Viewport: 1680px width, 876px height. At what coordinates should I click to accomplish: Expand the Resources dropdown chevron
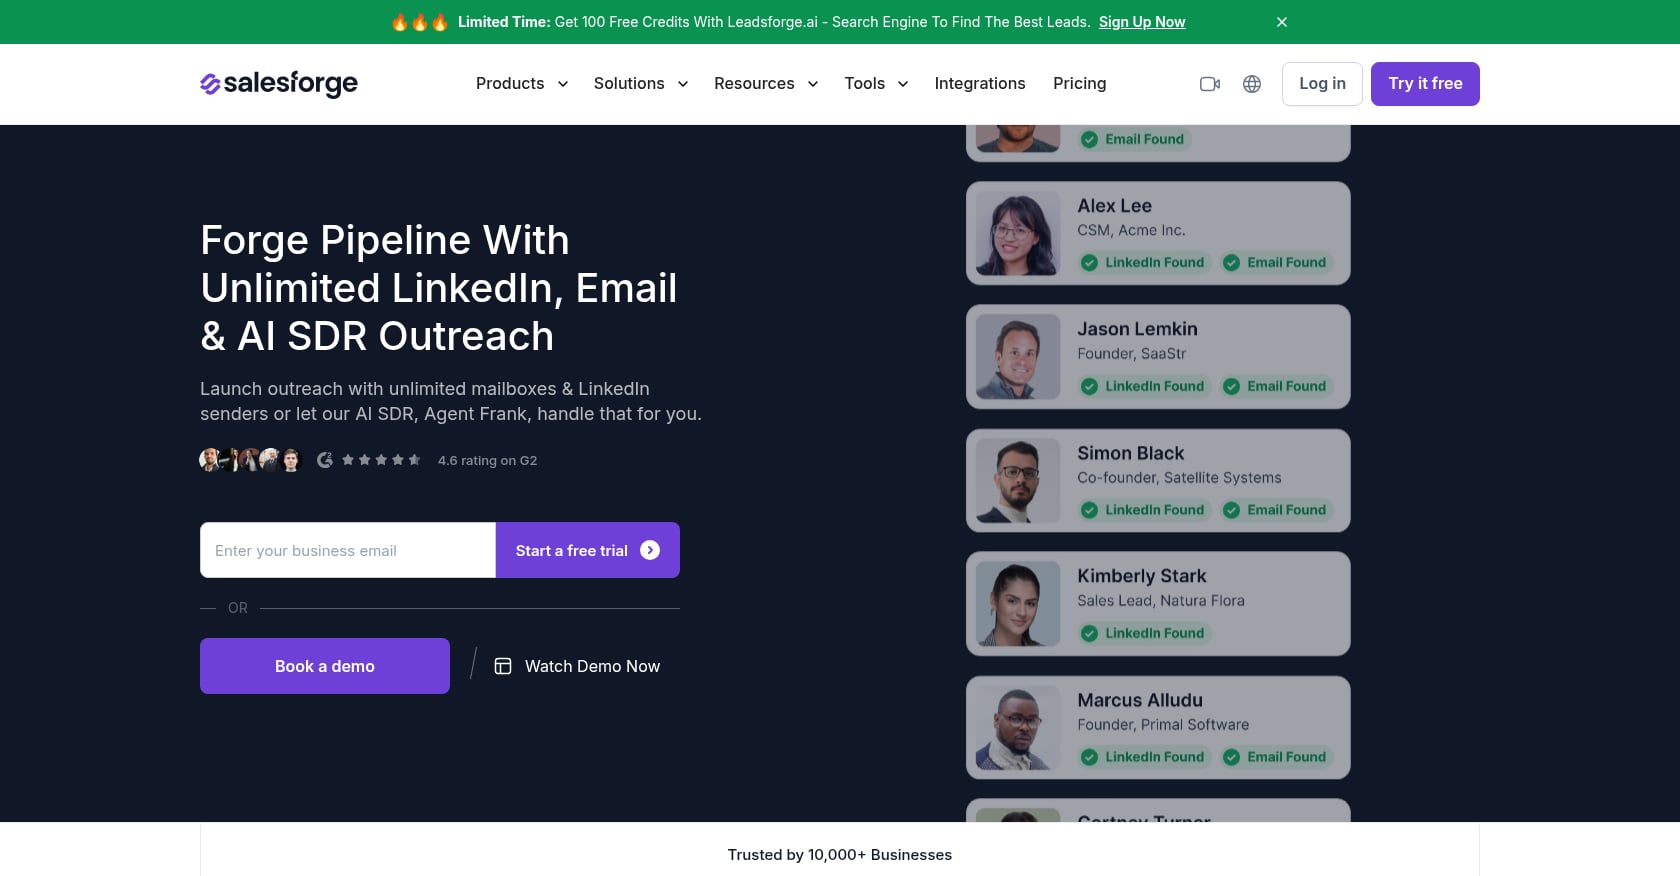click(x=813, y=84)
